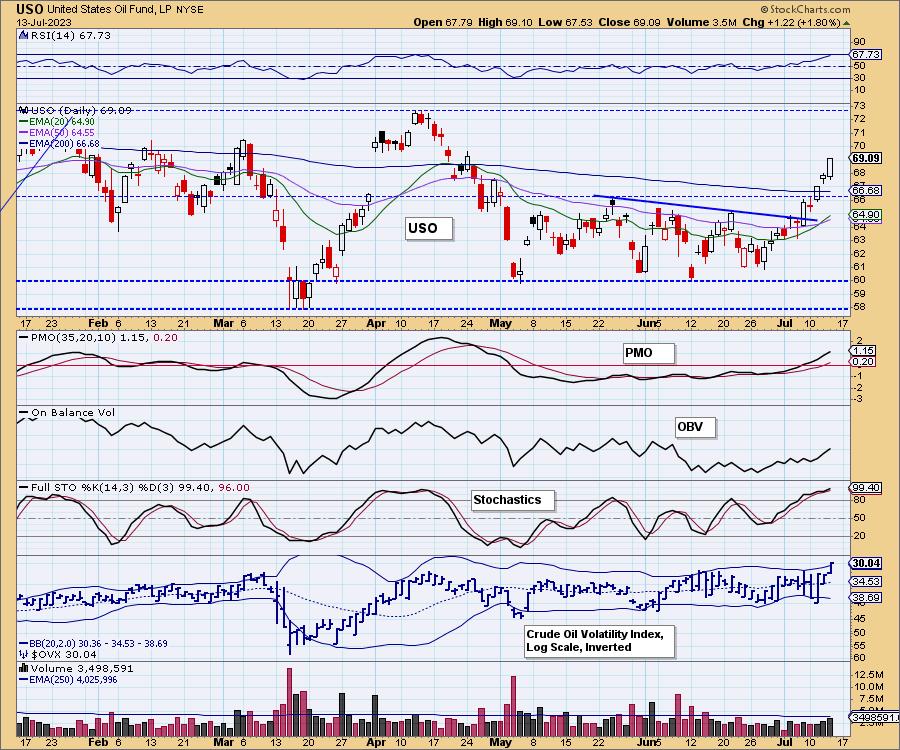Click the green up-arrow beside Chg value
900x750 pixels.
[847, 23]
